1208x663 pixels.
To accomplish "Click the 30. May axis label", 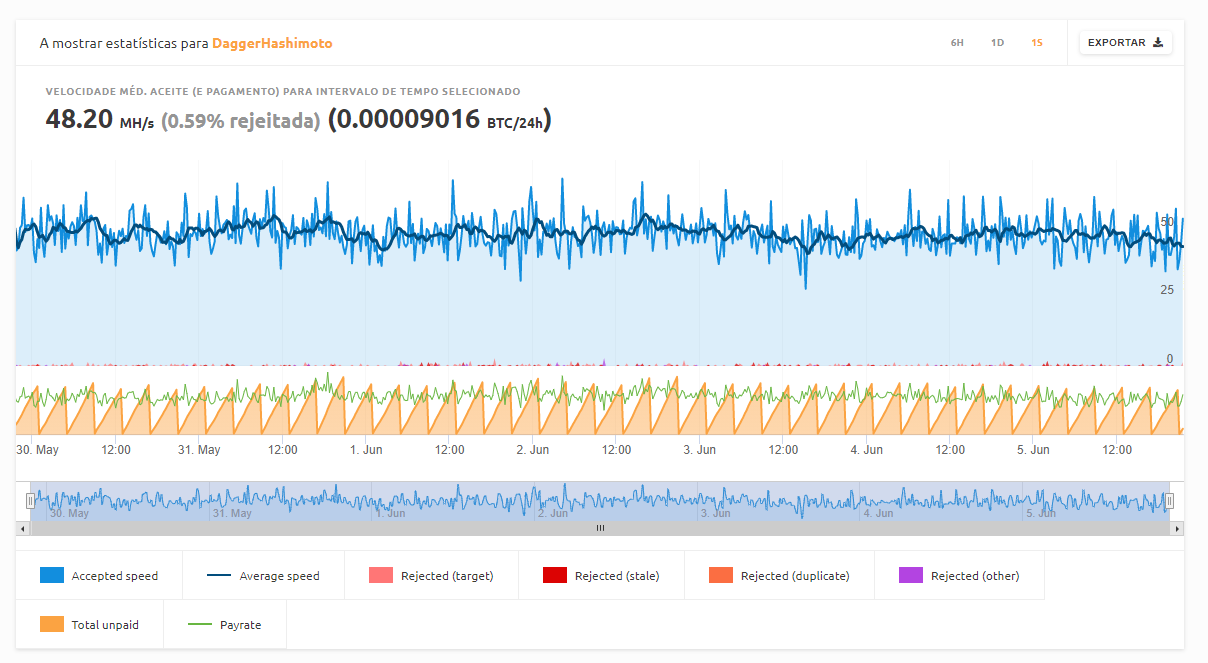I will 37,450.
